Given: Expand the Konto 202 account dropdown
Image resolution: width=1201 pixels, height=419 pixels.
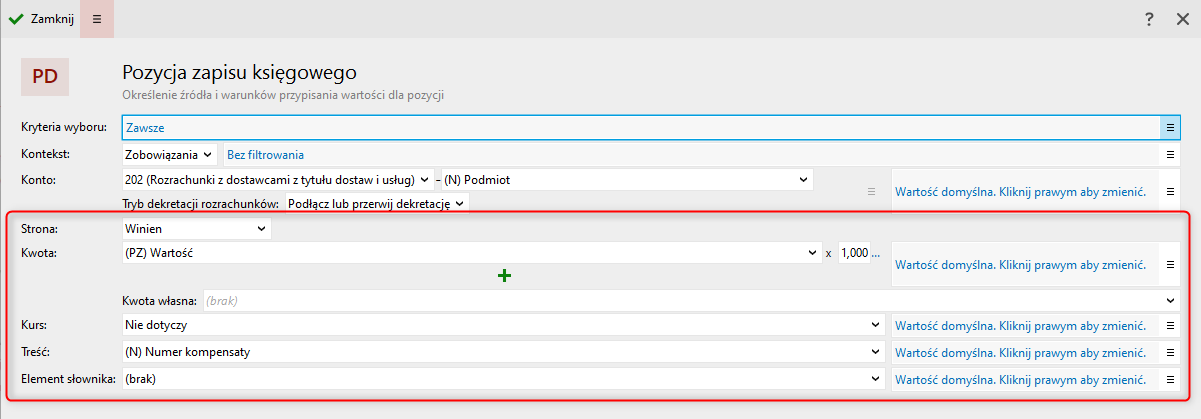Looking at the screenshot, I should click(x=278, y=179).
